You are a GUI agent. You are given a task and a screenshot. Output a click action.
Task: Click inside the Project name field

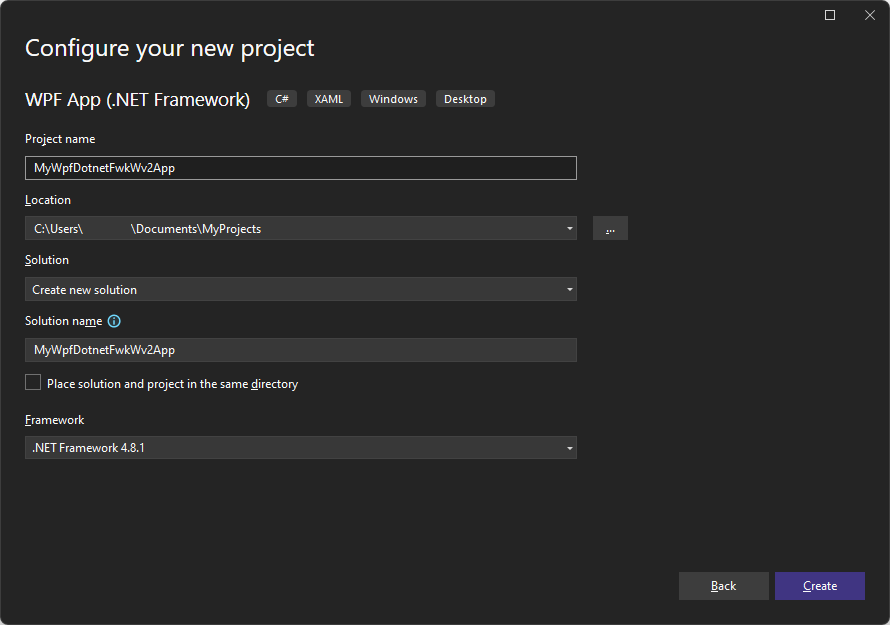click(x=300, y=168)
